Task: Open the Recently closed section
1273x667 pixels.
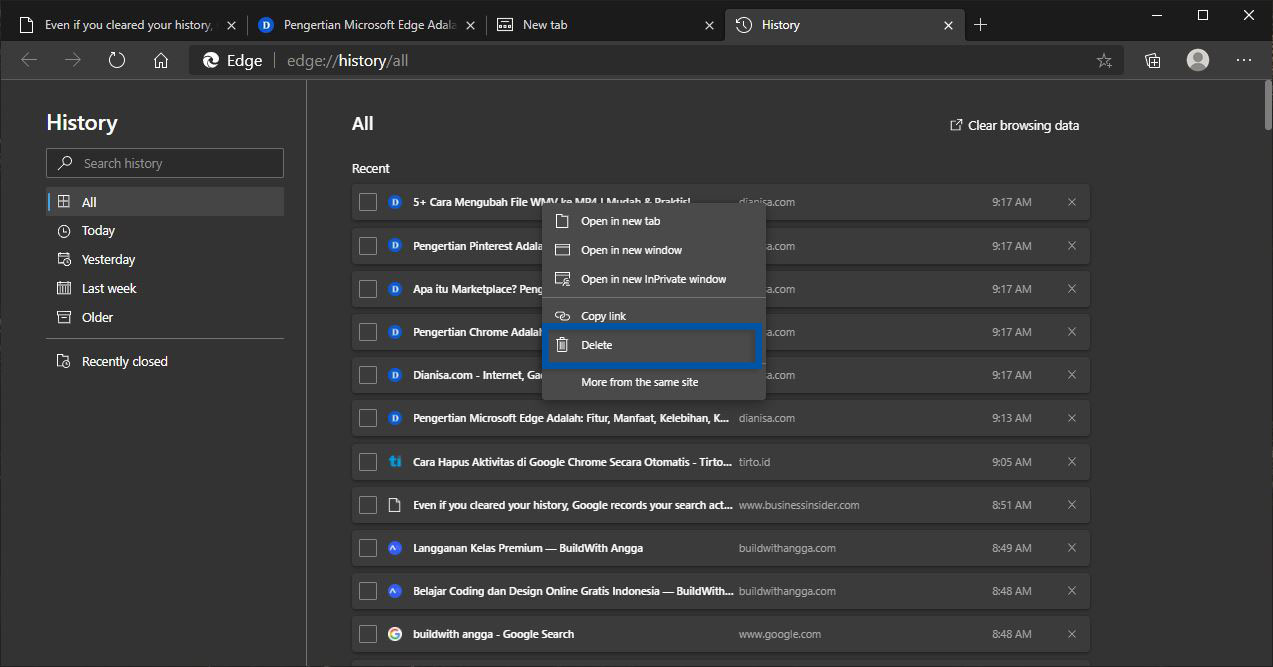Action: tap(122, 360)
